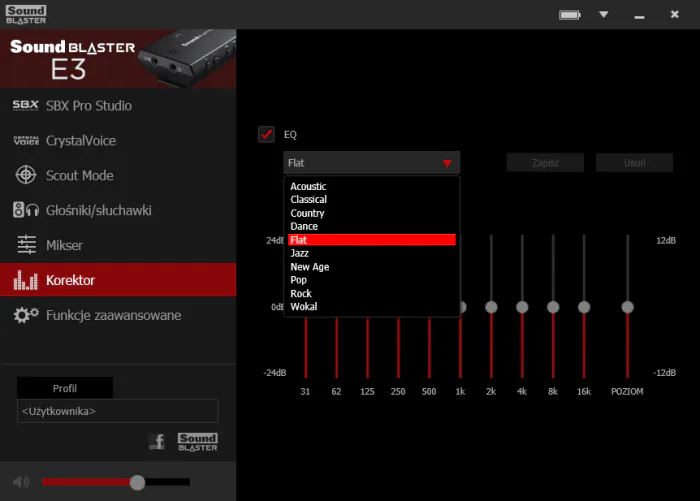This screenshot has height=501, width=700.
Task: Click the 250 Hz band slider track
Action: (x=398, y=347)
